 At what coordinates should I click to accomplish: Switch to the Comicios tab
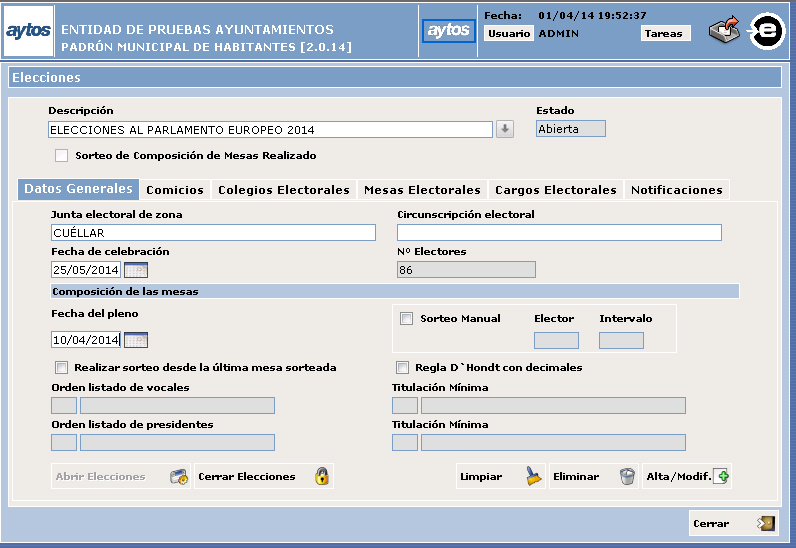pos(175,190)
